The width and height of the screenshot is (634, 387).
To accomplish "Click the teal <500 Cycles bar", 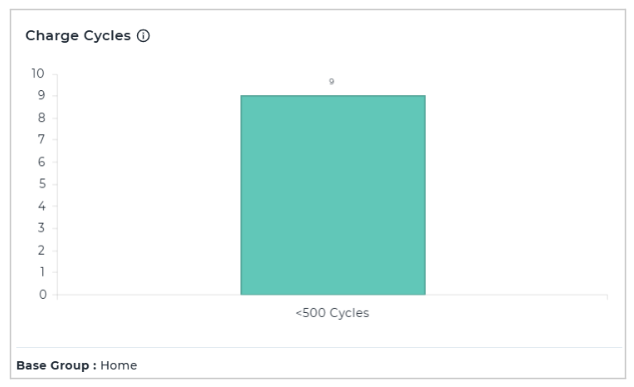I will pyautogui.click(x=333, y=195).
